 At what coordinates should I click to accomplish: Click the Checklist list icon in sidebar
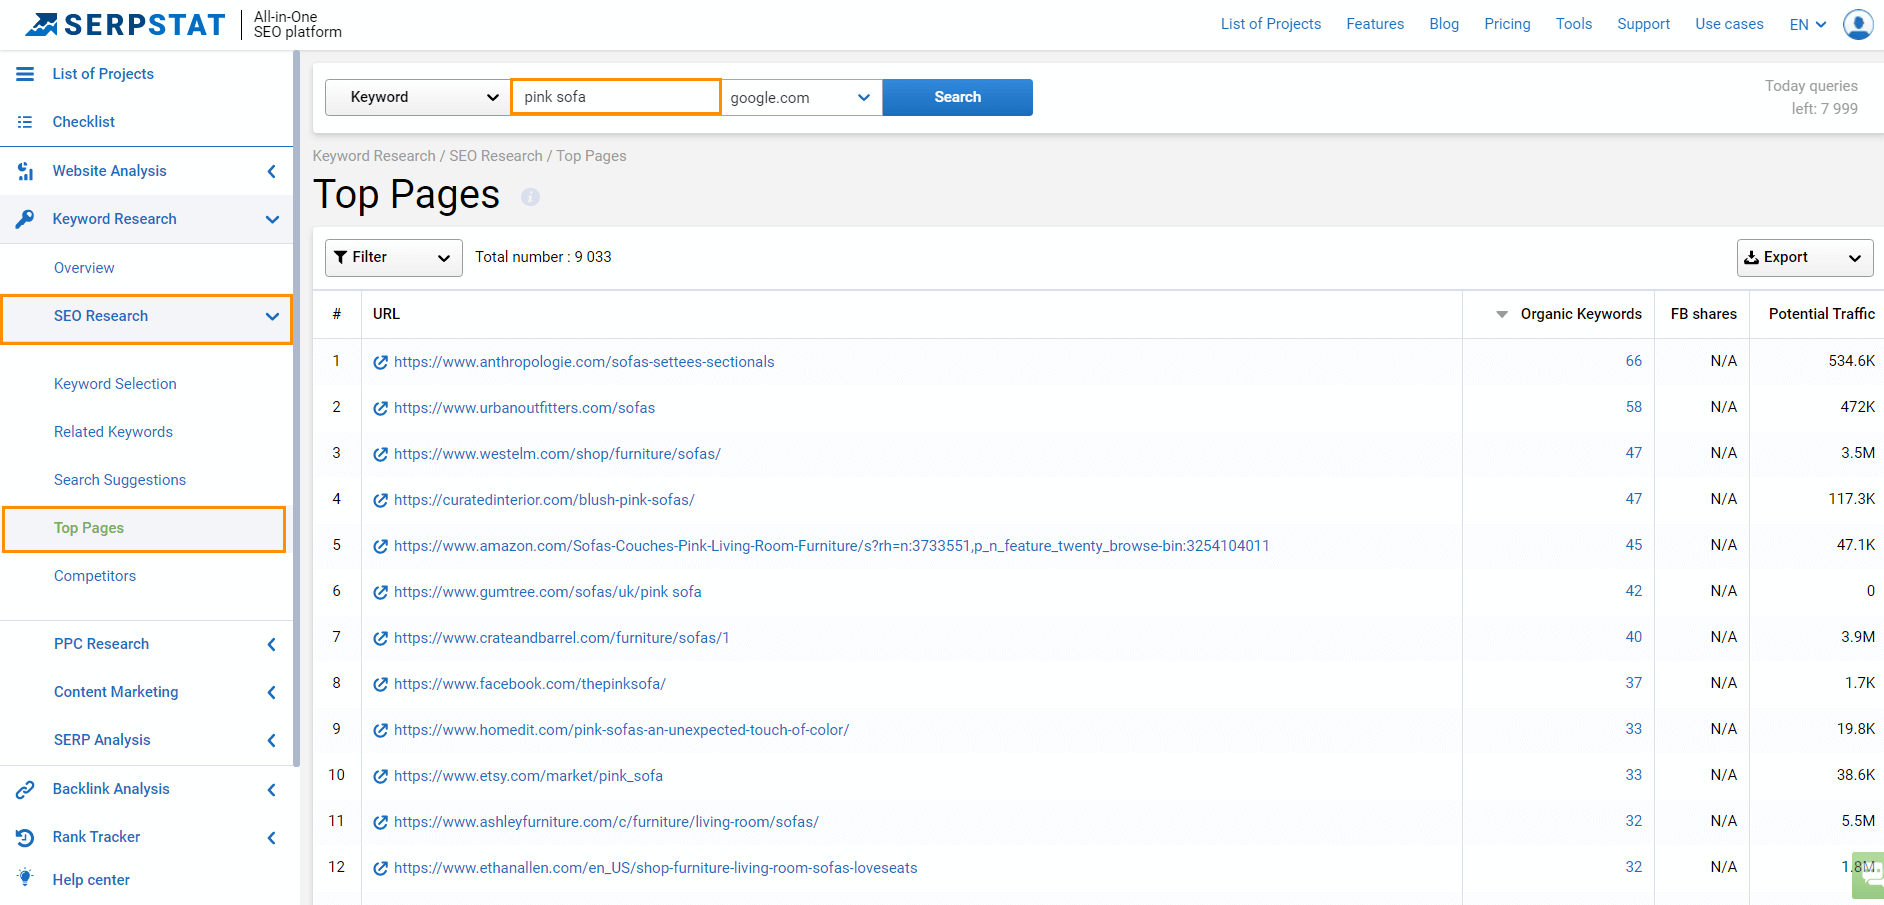tap(25, 122)
